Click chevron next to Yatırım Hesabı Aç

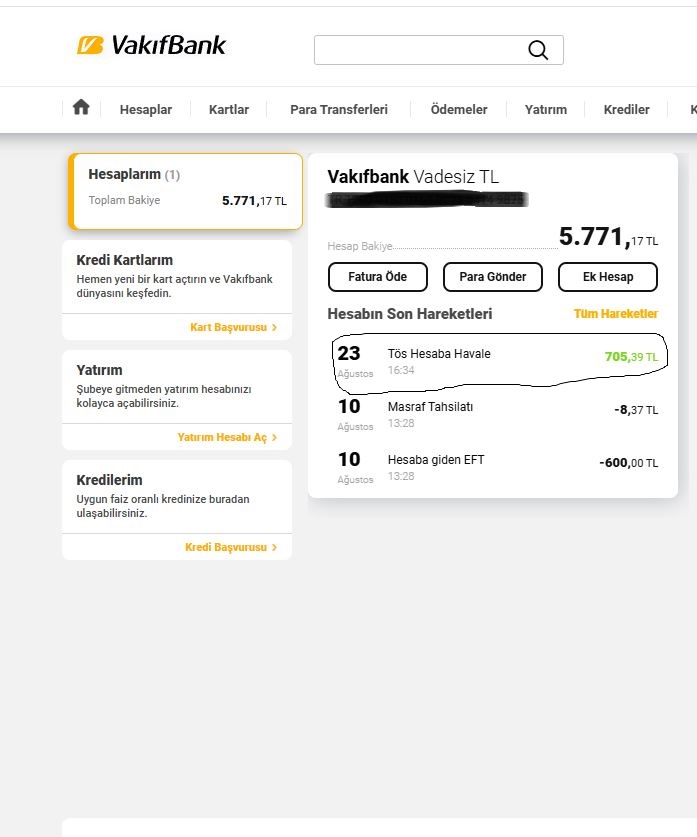pos(274,437)
